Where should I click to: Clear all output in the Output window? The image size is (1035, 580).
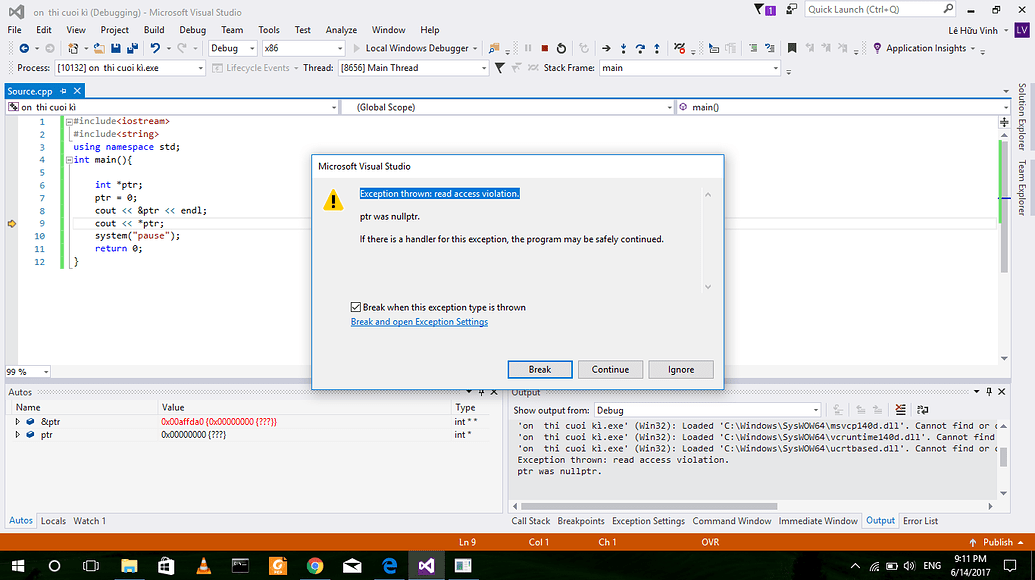click(x=899, y=409)
